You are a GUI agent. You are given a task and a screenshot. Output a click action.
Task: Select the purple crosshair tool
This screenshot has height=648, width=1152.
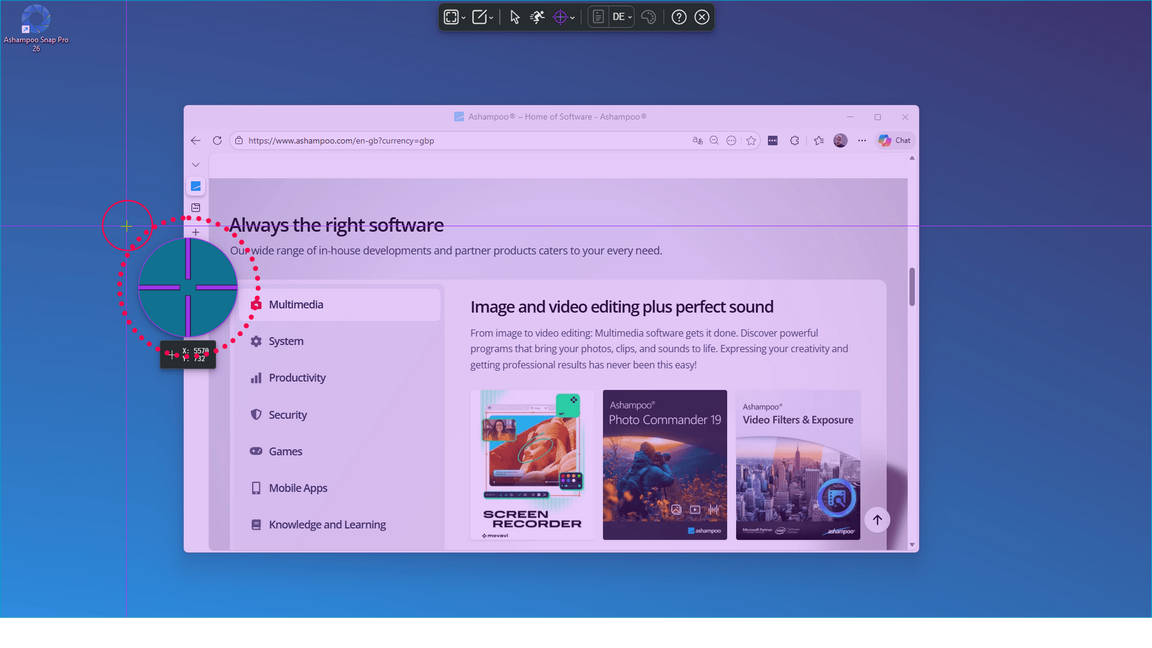[560, 17]
